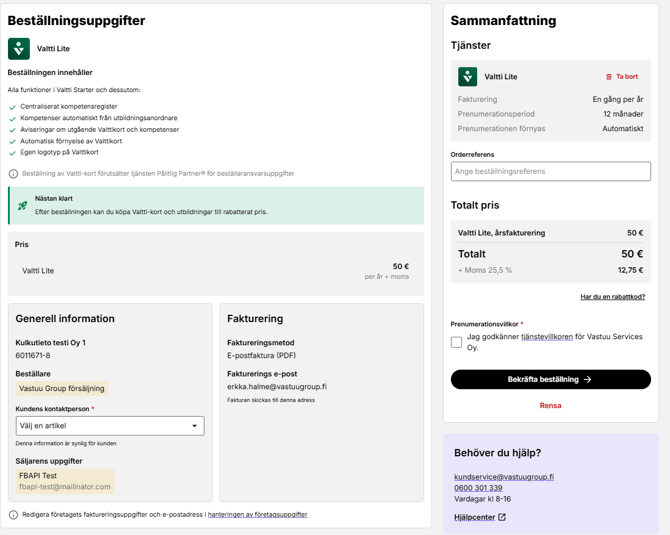This screenshot has width=670, height=535.
Task: Click the arrow icon on Bekräfta beställning button
Action: tap(588, 379)
